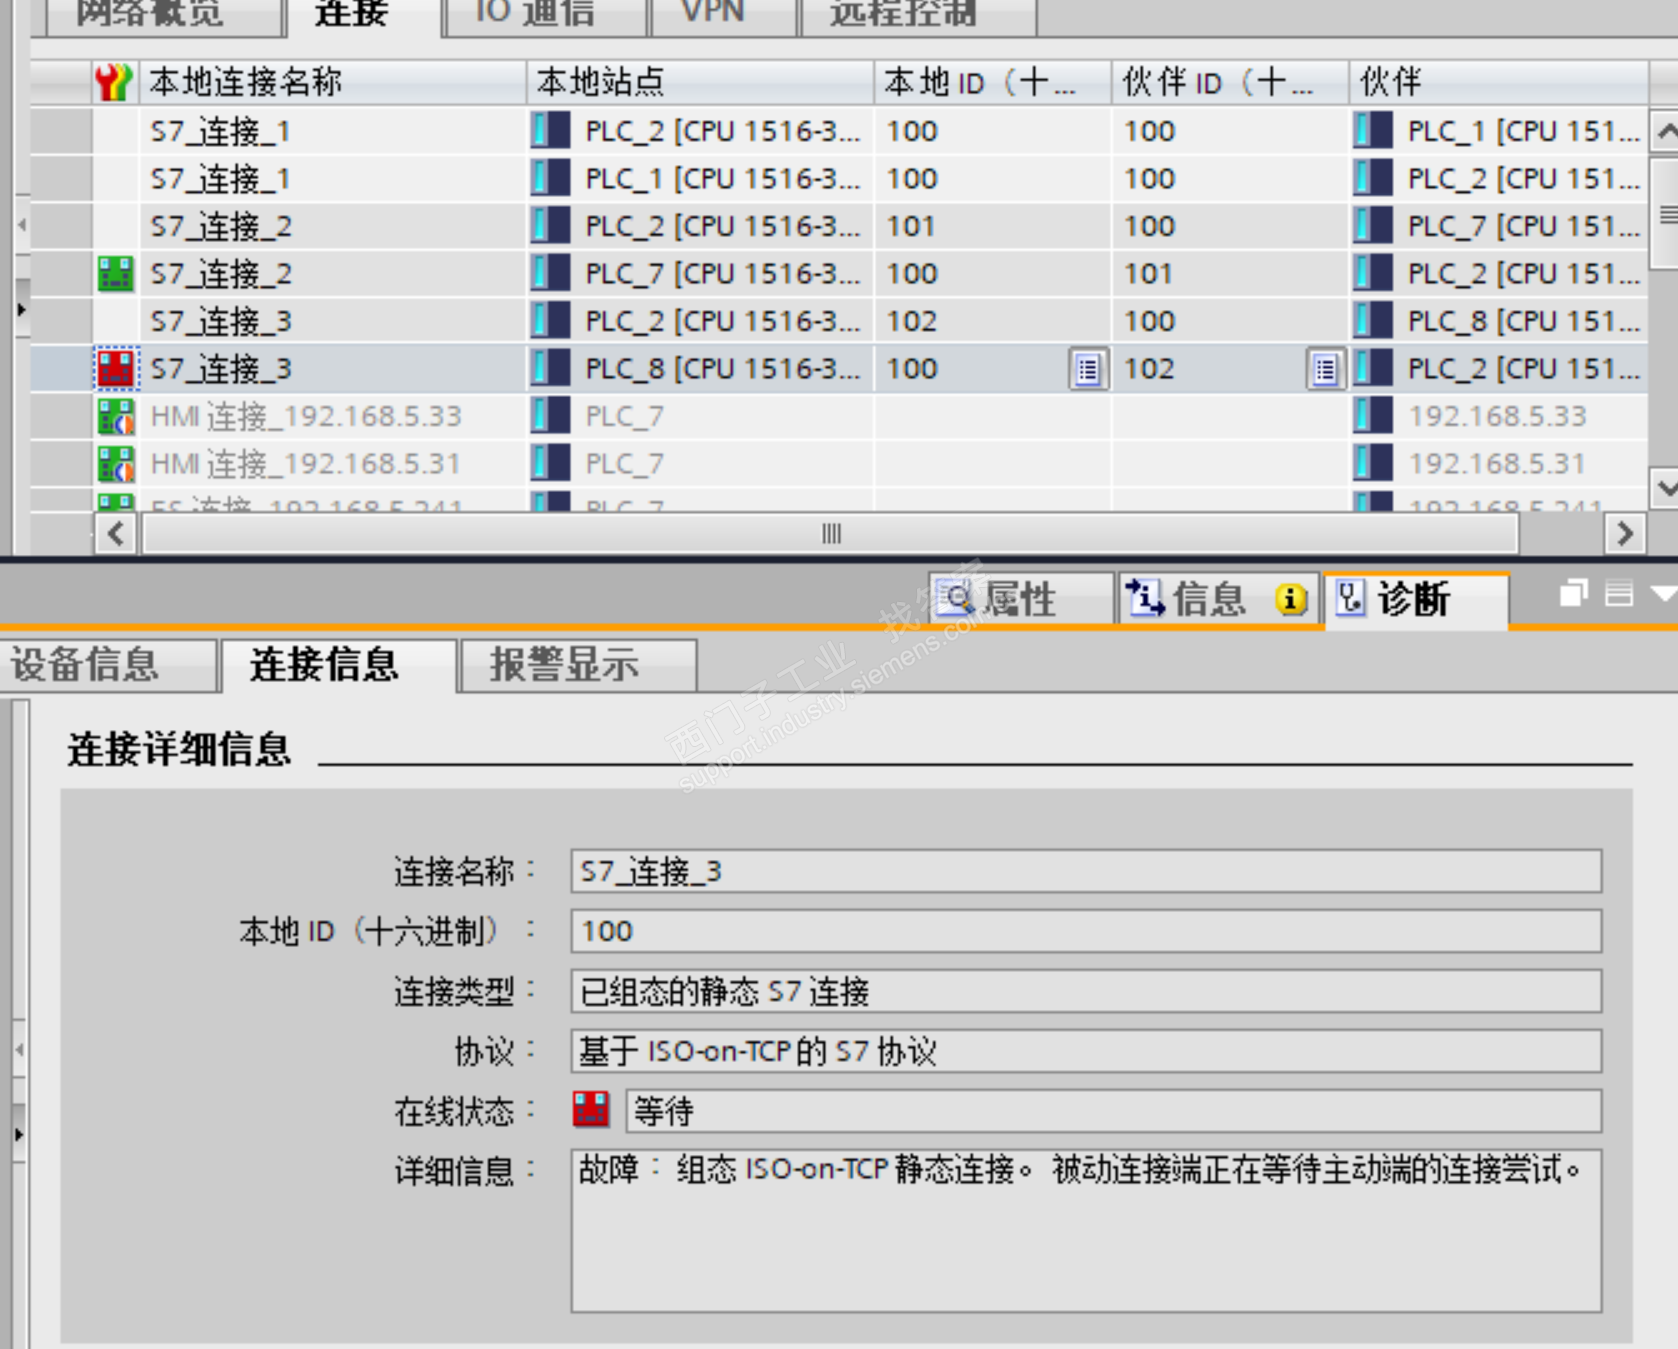Click station icon beside local station PLC_1
The width and height of the screenshot is (1678, 1349).
pyautogui.click(x=551, y=178)
